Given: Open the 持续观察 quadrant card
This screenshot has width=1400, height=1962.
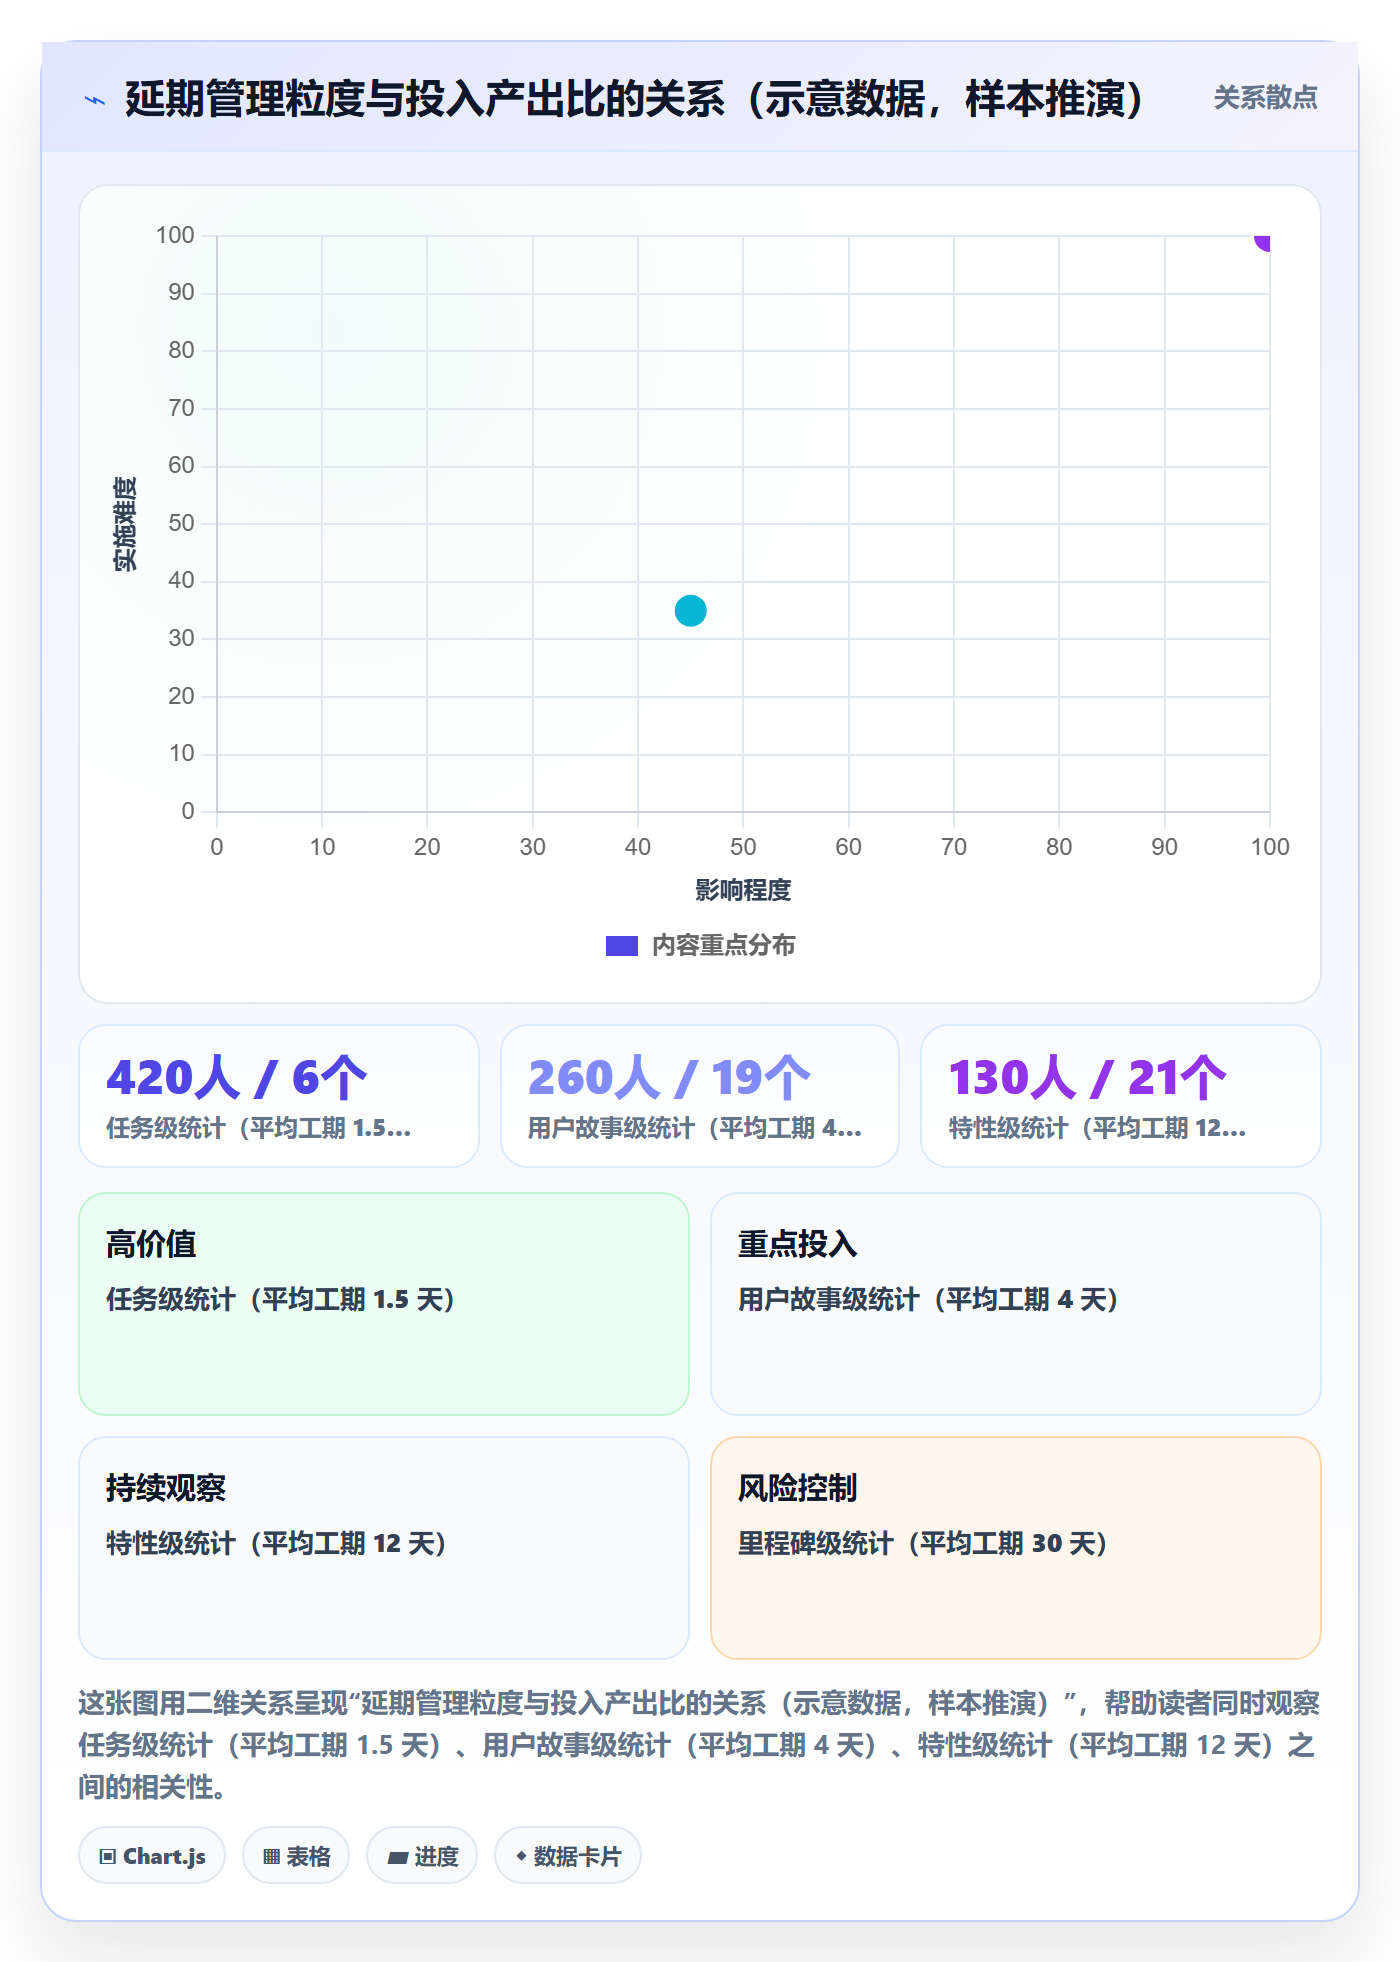Looking at the screenshot, I should tap(384, 1548).
